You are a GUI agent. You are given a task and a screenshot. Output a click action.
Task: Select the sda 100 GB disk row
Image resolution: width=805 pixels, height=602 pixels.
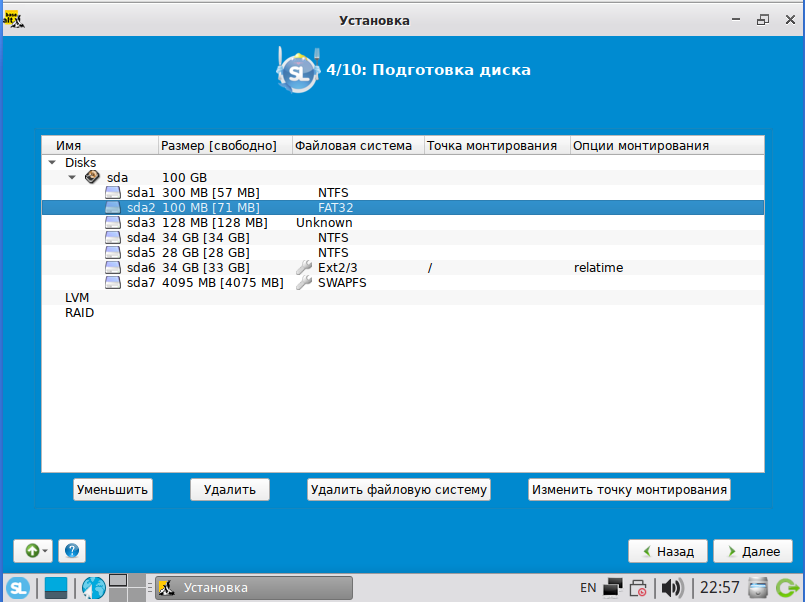[403, 178]
